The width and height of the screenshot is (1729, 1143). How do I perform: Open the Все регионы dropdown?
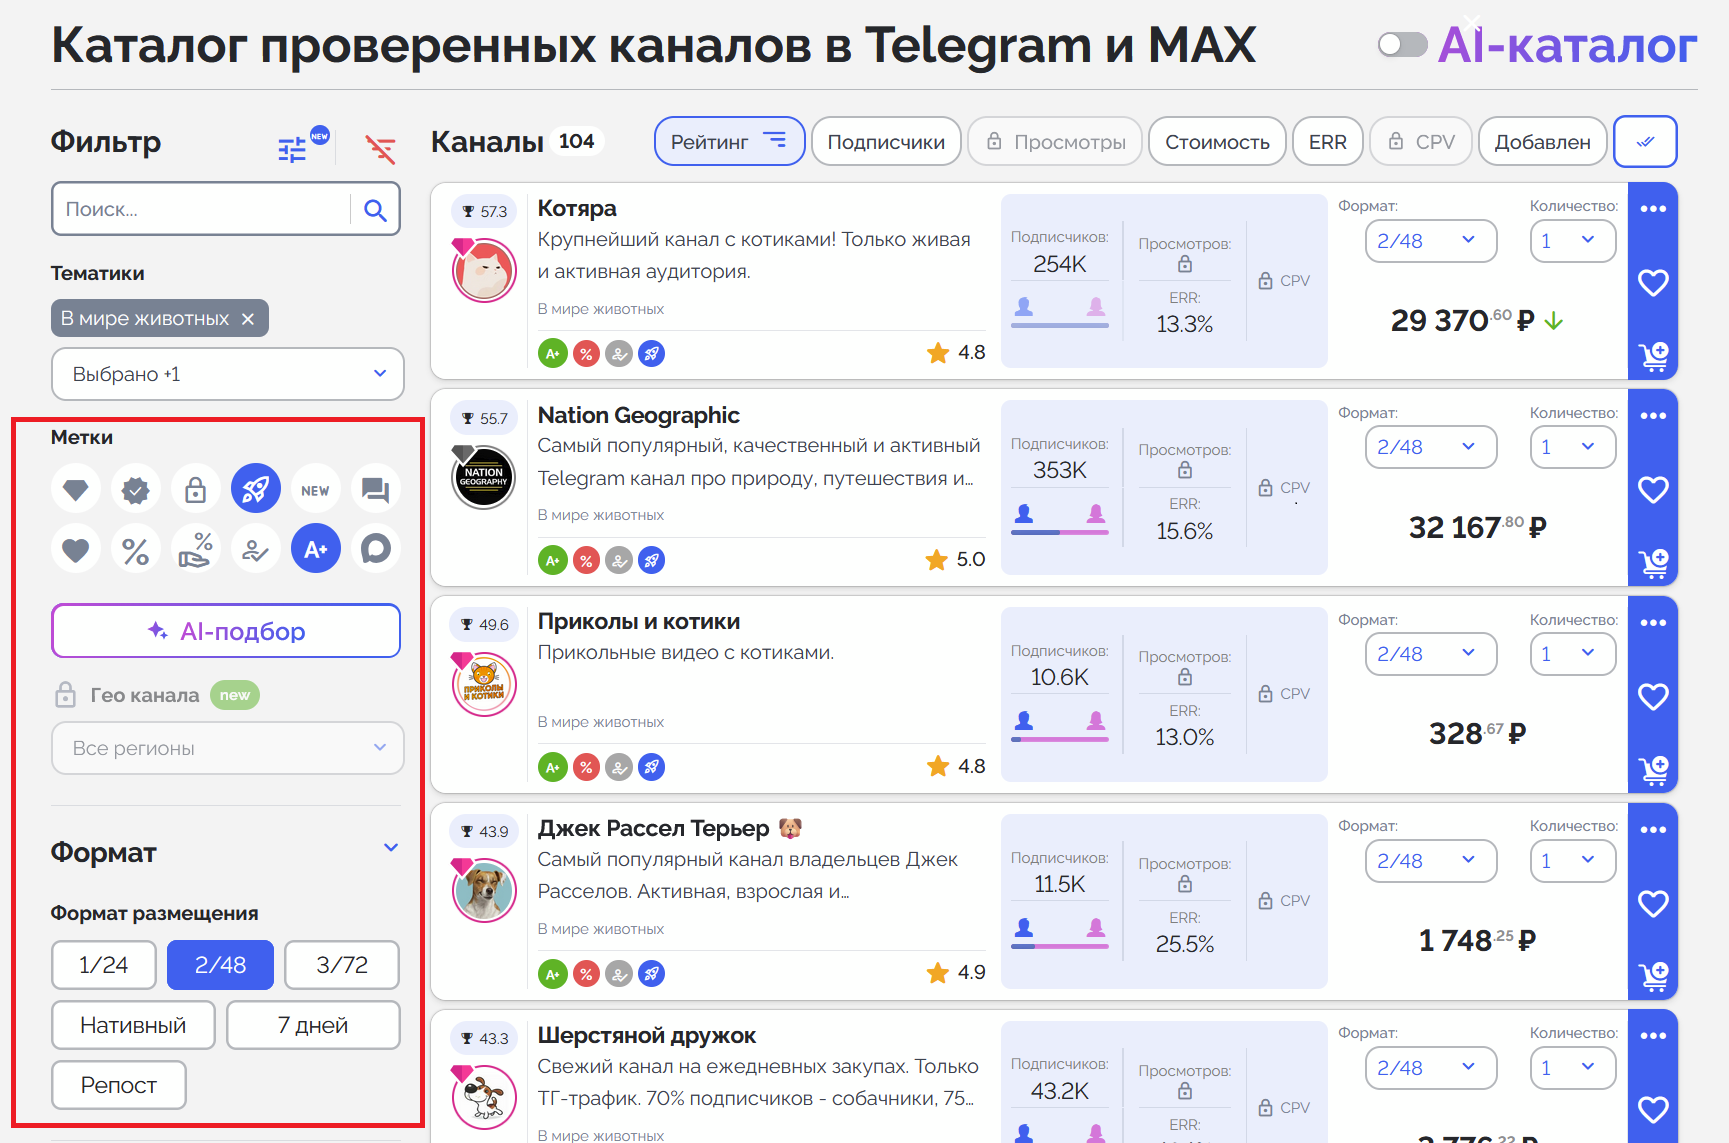coord(227,748)
